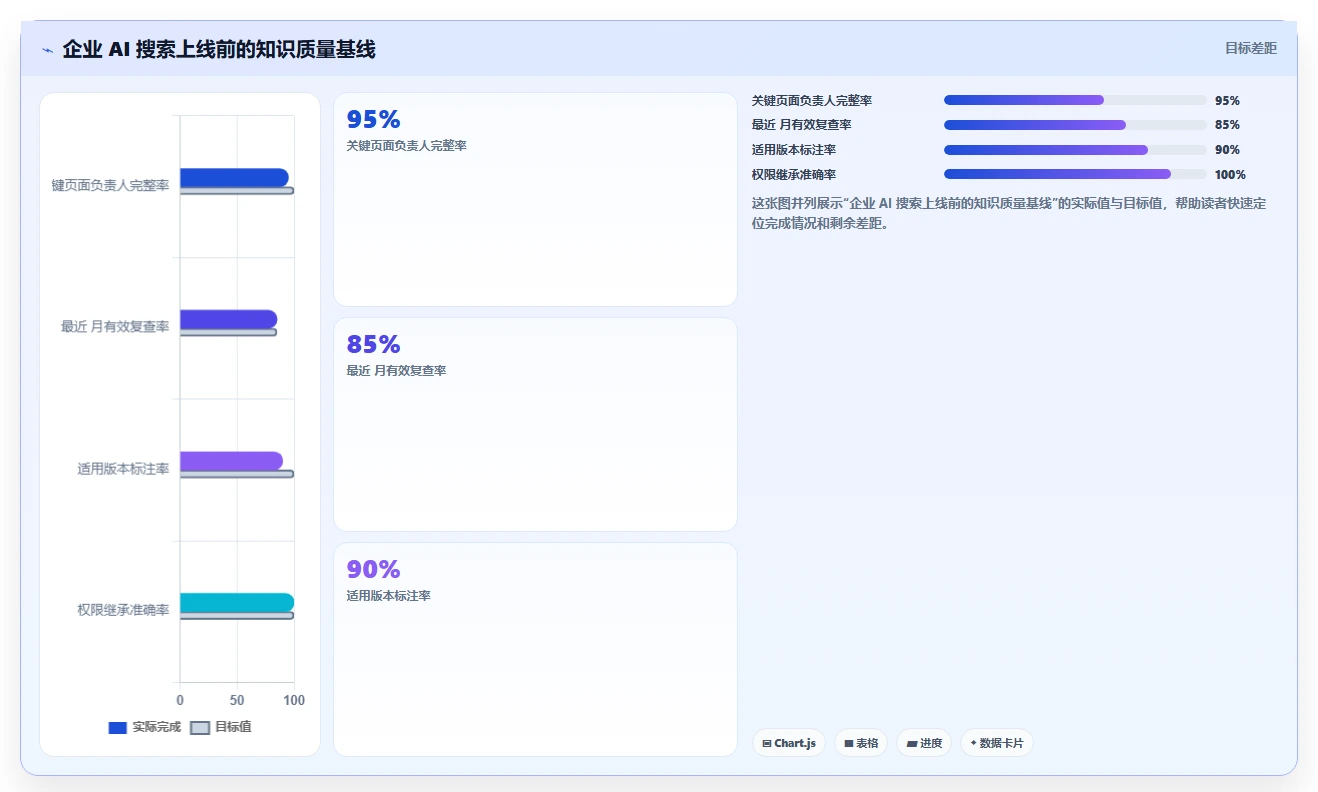The width and height of the screenshot is (1318, 792).
Task: Click the chart axis label 最近 月有效复查率
Action: [115, 326]
